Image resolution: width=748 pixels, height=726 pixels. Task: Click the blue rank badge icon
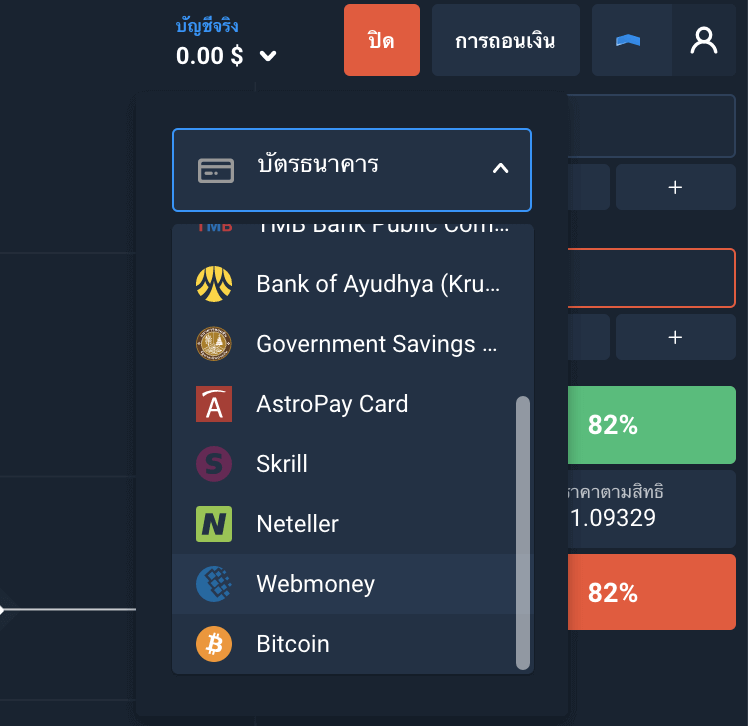tap(628, 41)
